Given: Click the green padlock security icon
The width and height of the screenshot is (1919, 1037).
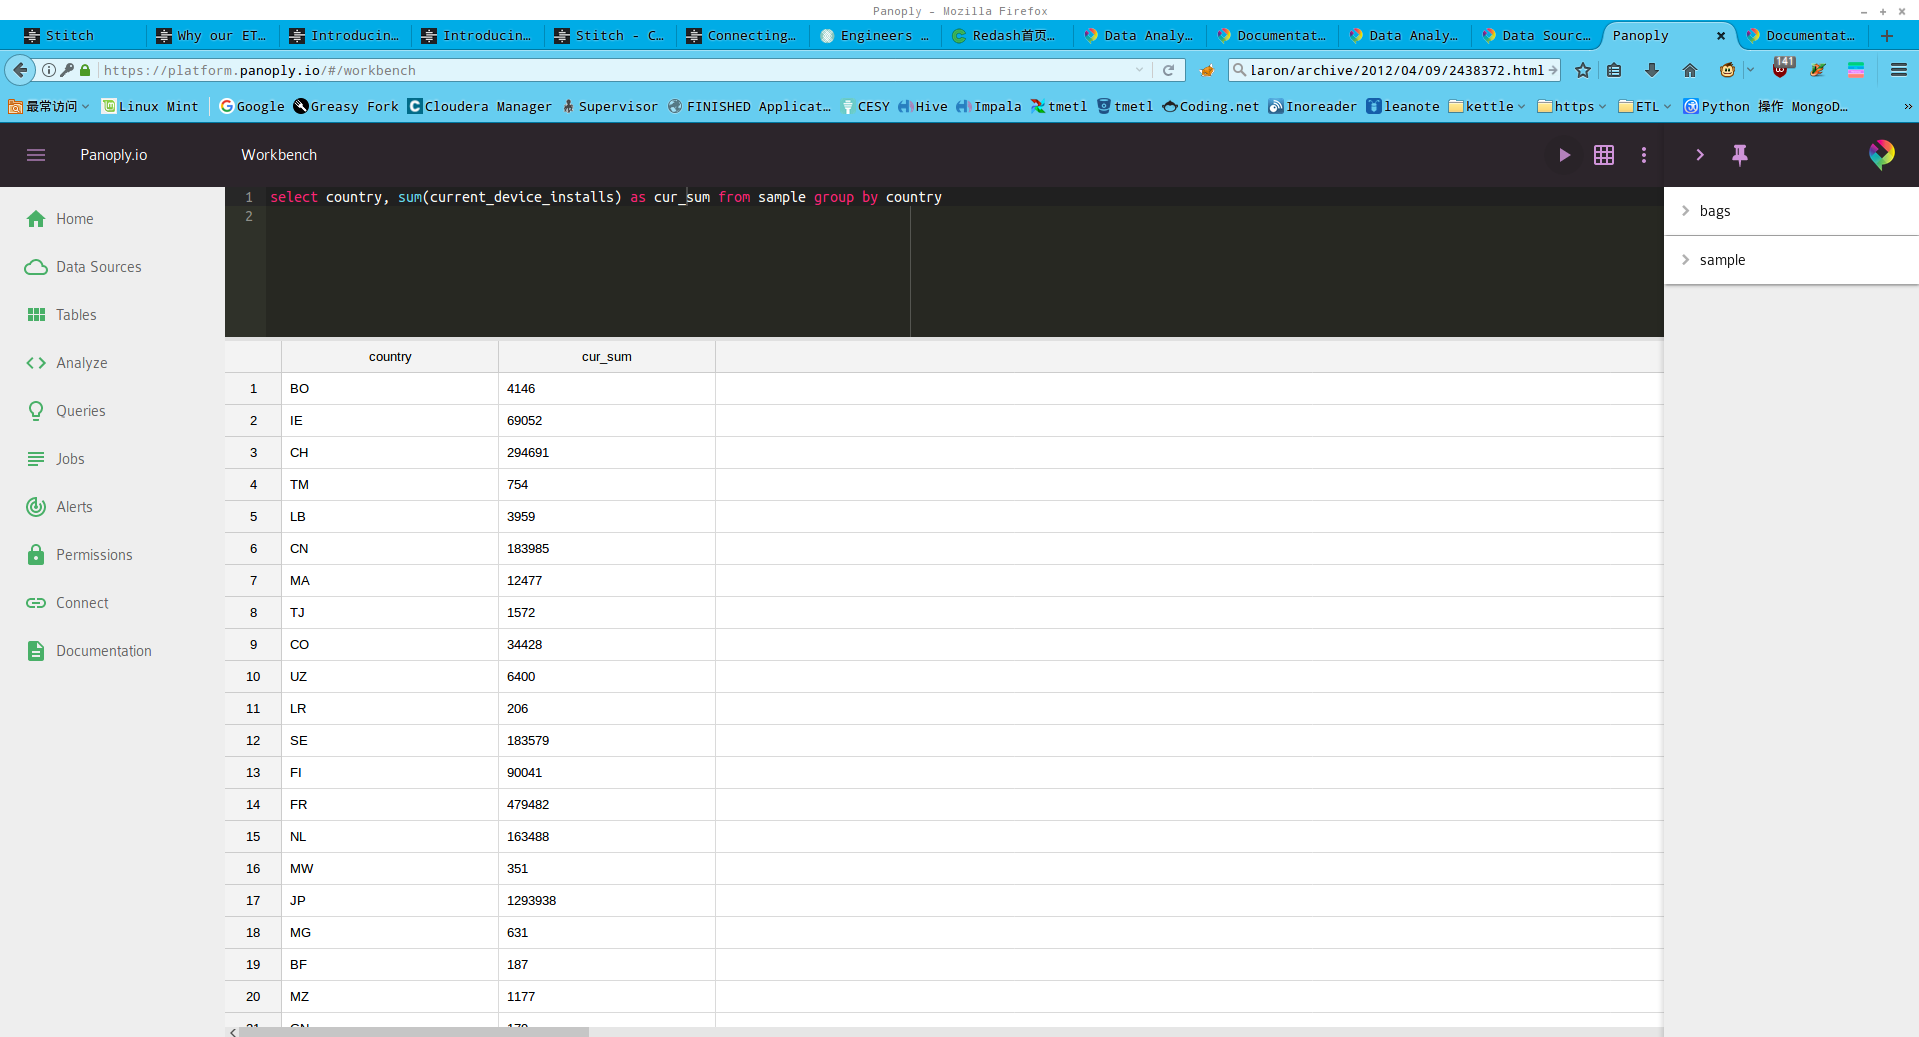Looking at the screenshot, I should tap(85, 70).
